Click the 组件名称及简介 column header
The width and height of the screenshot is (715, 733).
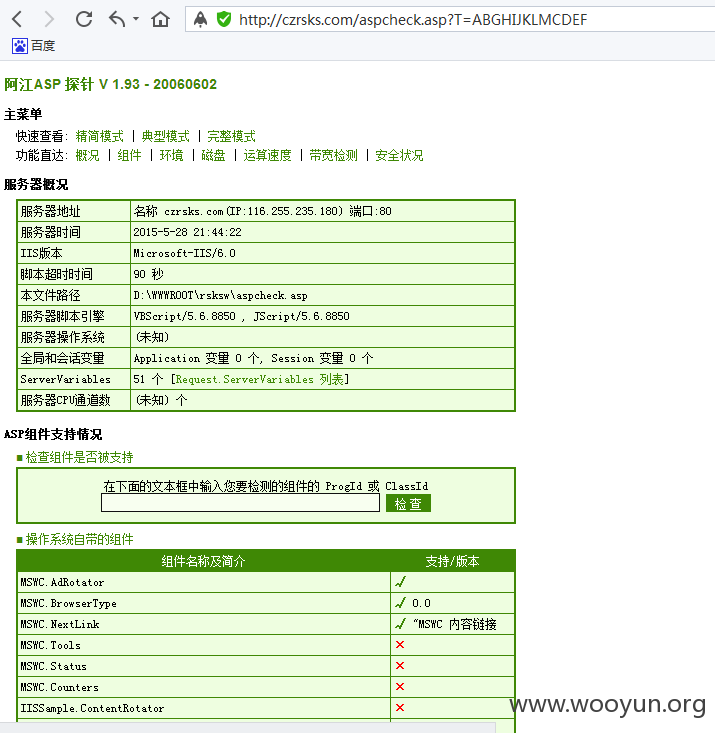(x=203, y=561)
